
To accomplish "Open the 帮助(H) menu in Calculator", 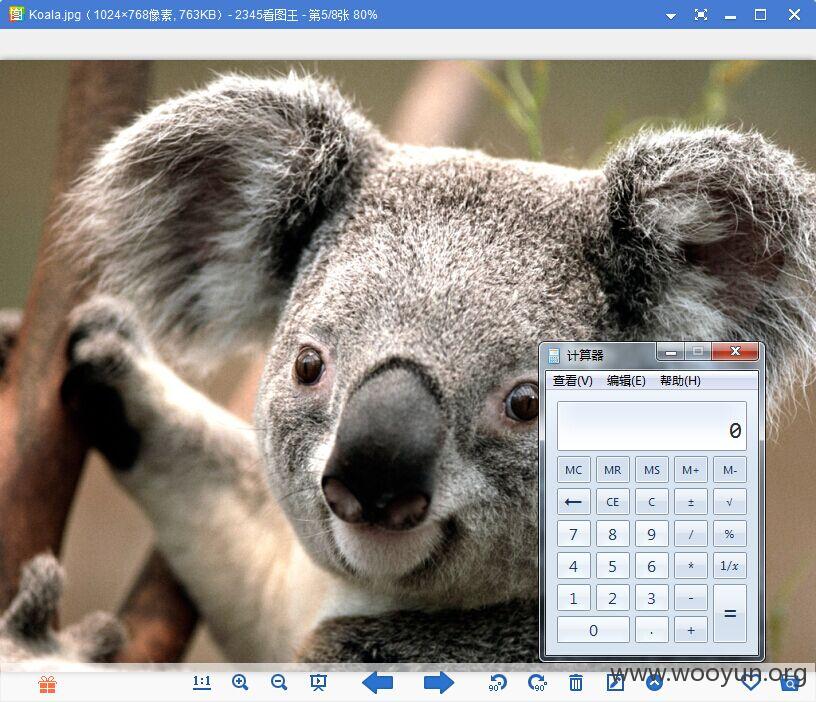I will click(x=680, y=381).
